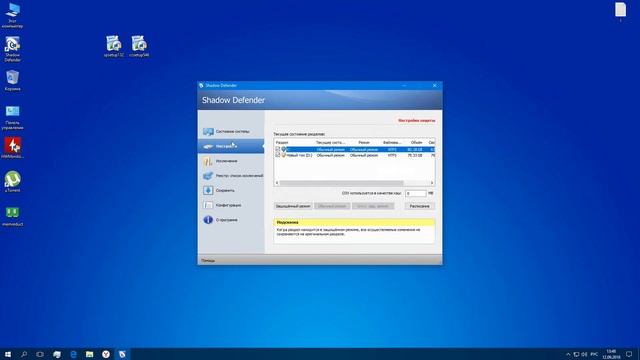Open the Configuration section icon
Screen dimensions: 640x360
point(208,205)
